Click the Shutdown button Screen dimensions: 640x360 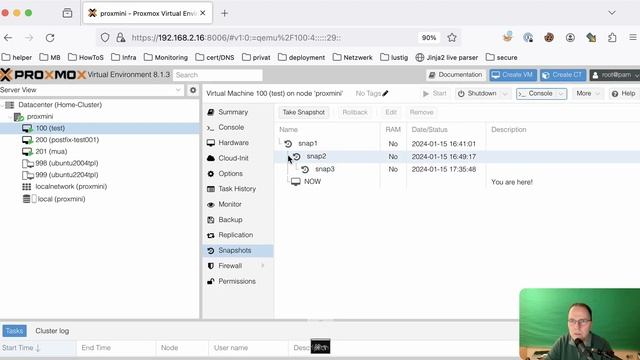coord(478,93)
